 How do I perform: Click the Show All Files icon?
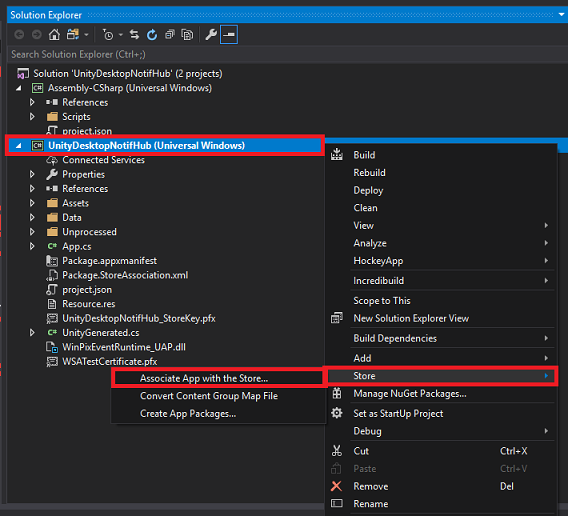pyautogui.click(x=187, y=35)
